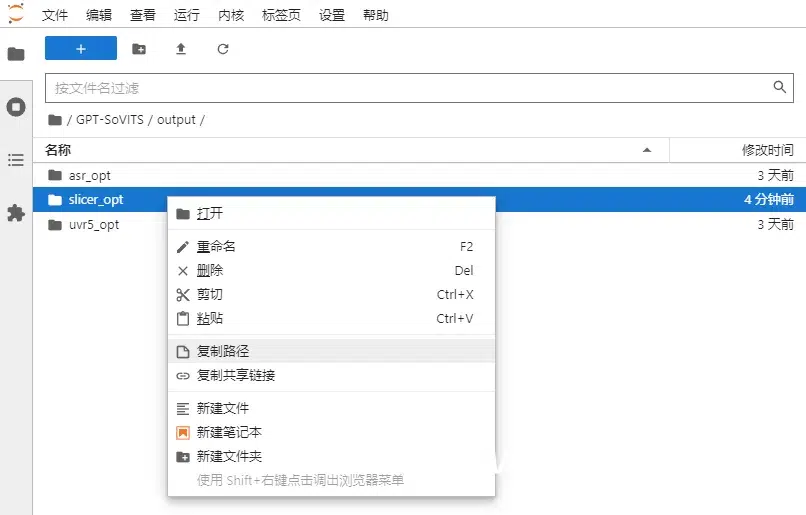This screenshot has height=515, width=806.
Task: Show the table of contents sidebar icon
Action: pyautogui.click(x=16, y=160)
